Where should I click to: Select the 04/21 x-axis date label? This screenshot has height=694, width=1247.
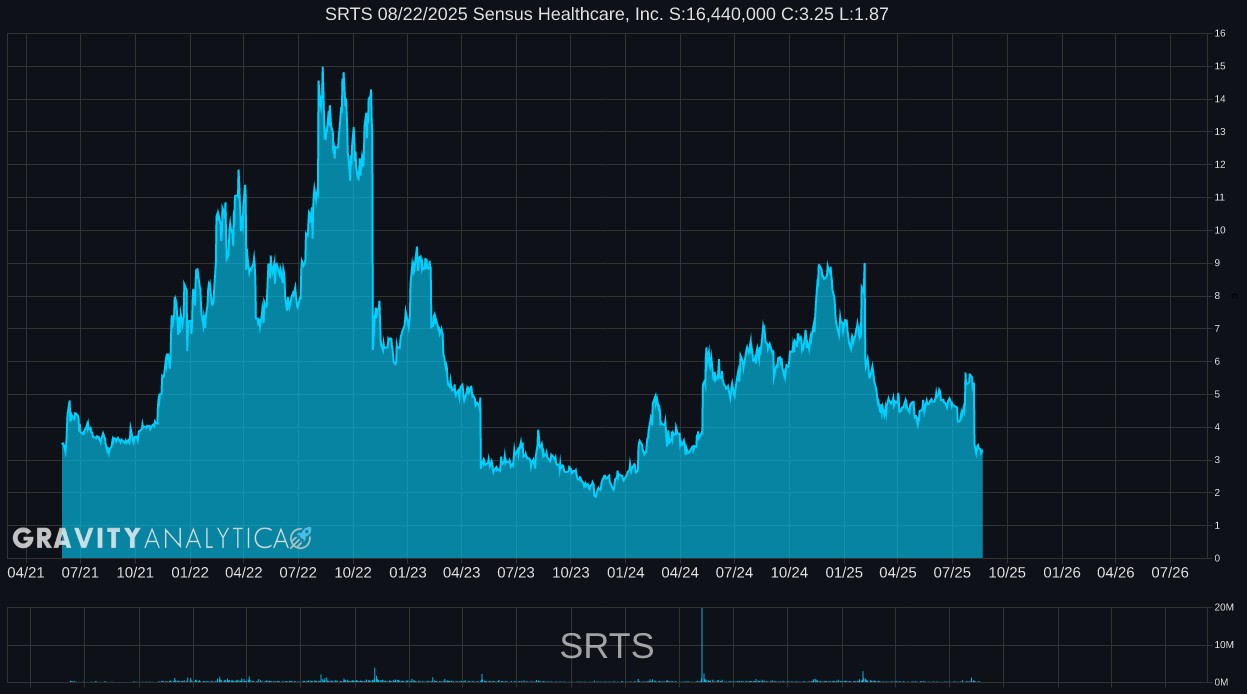click(26, 572)
